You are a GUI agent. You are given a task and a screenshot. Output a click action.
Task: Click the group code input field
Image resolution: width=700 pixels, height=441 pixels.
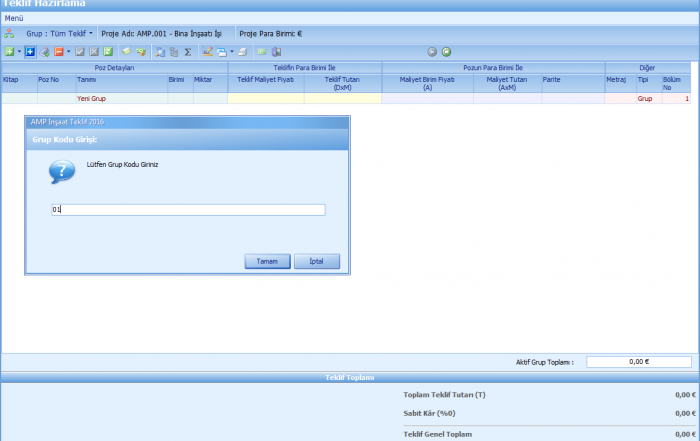click(188, 210)
